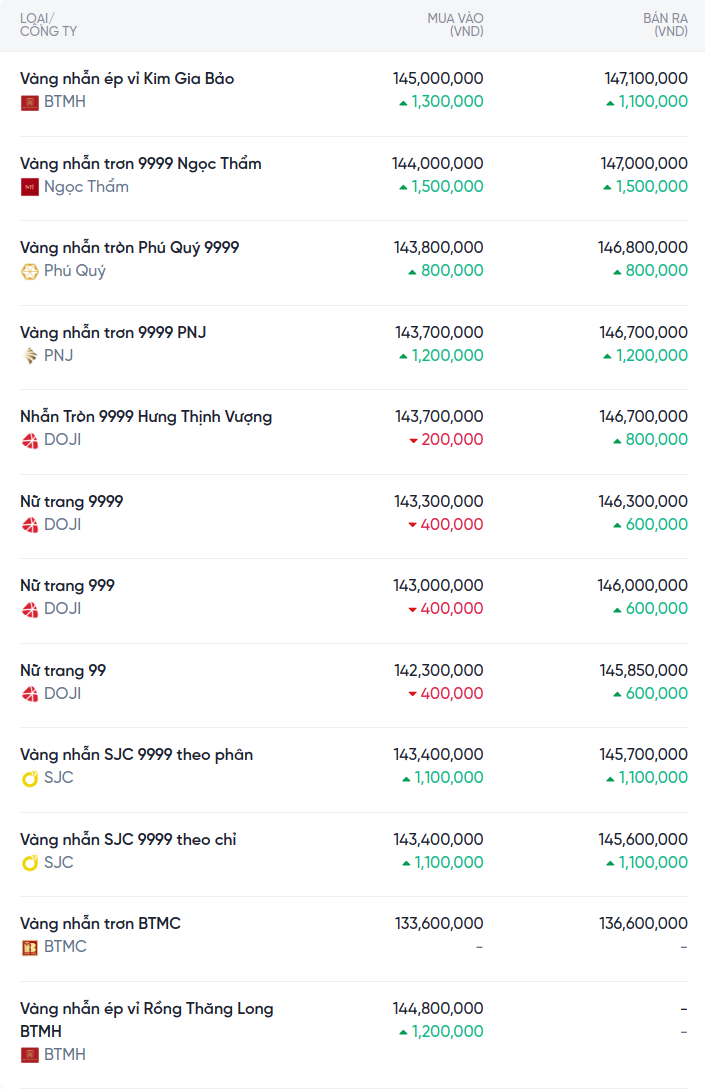Open Vàng nhẫn tròn Phú Quý 9999
Viewport: 705px width, 1089px height.
point(130,248)
